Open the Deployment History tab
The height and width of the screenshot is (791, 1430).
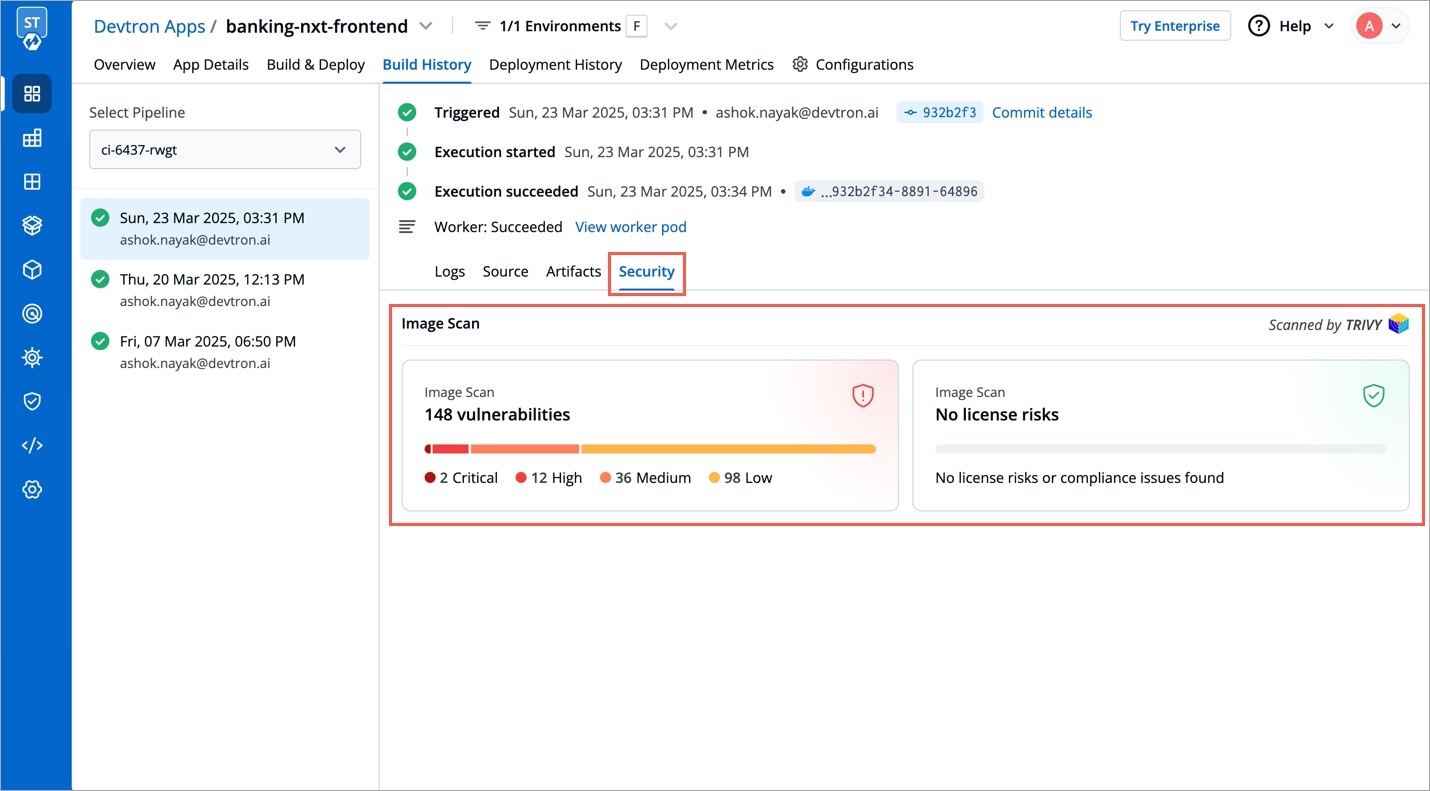556,64
